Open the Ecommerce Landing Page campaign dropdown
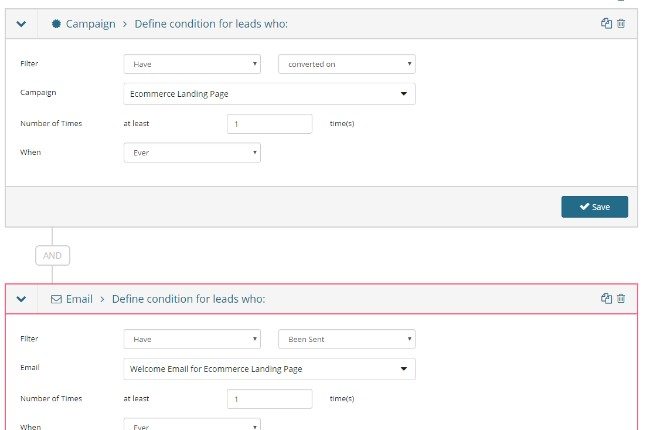 (269, 94)
